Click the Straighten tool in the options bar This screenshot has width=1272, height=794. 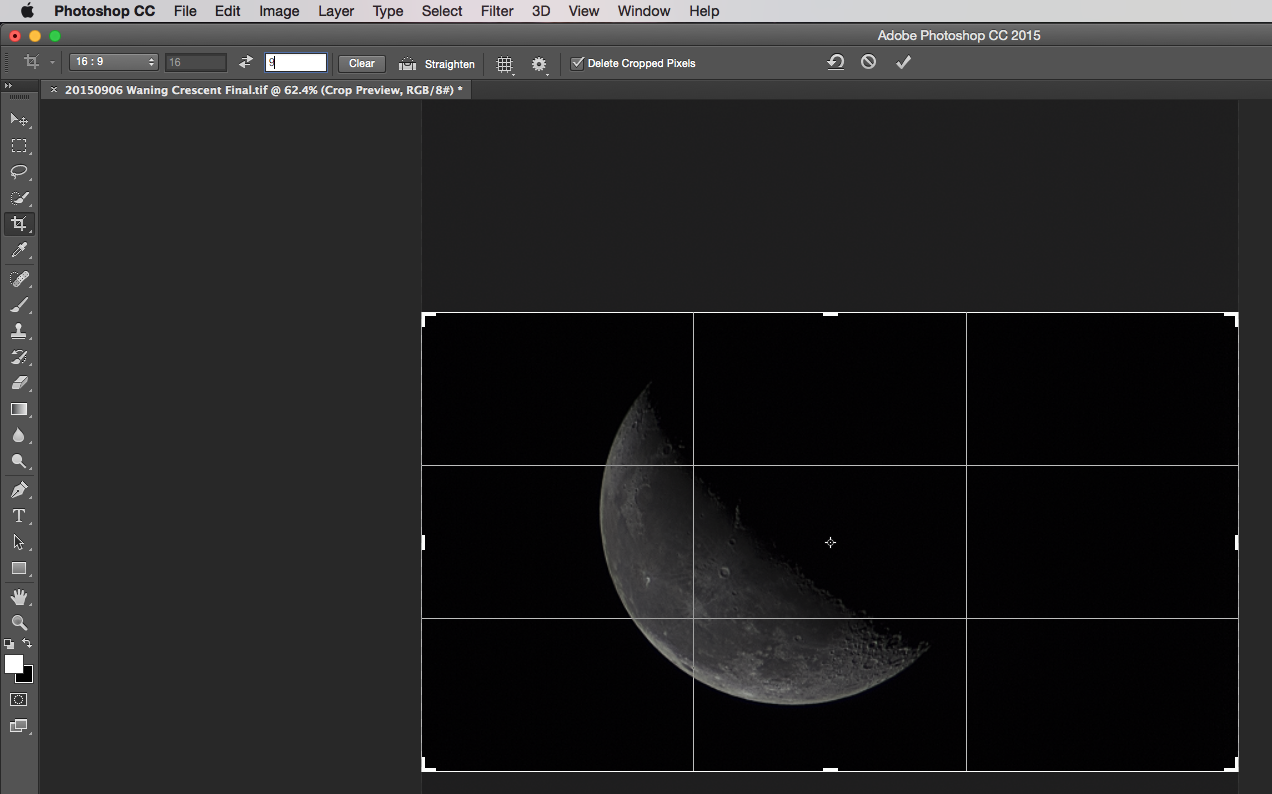pos(437,63)
